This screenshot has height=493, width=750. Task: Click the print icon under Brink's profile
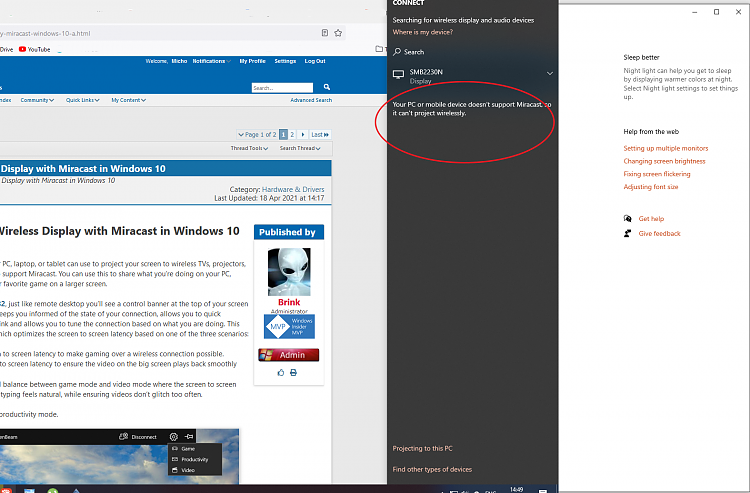pyautogui.click(x=293, y=372)
